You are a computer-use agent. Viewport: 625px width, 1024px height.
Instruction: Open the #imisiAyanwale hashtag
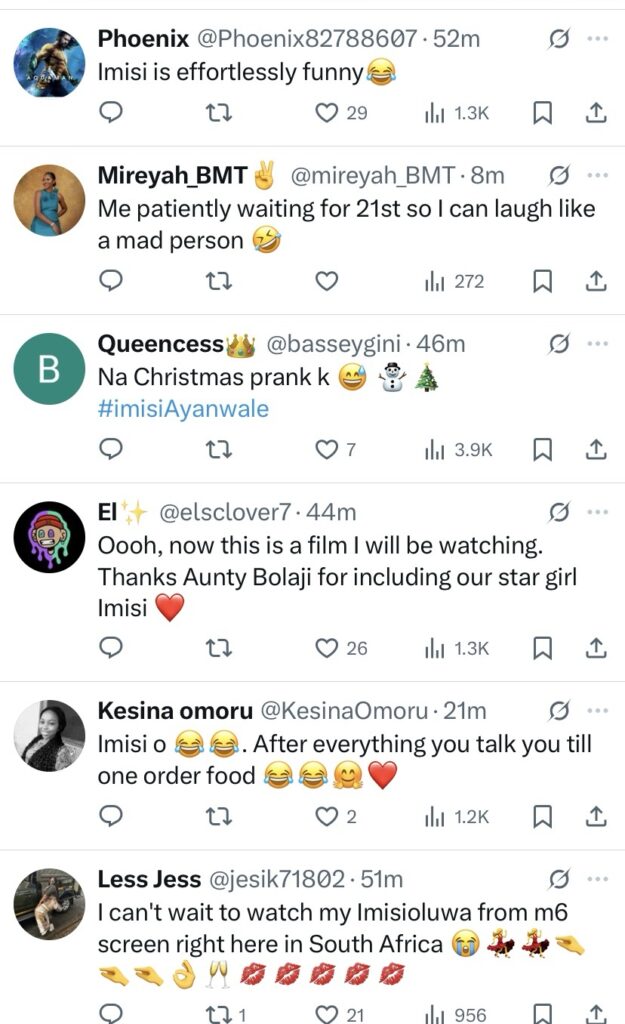pos(183,409)
